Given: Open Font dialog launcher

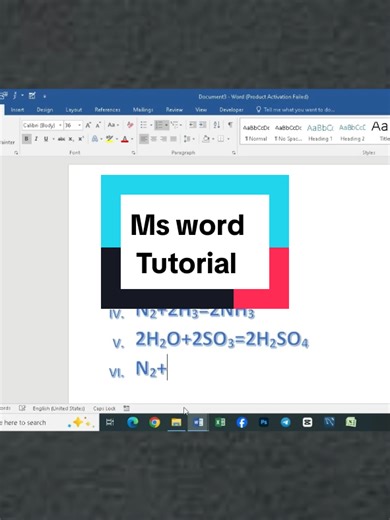Looking at the screenshot, I should 133,153.
